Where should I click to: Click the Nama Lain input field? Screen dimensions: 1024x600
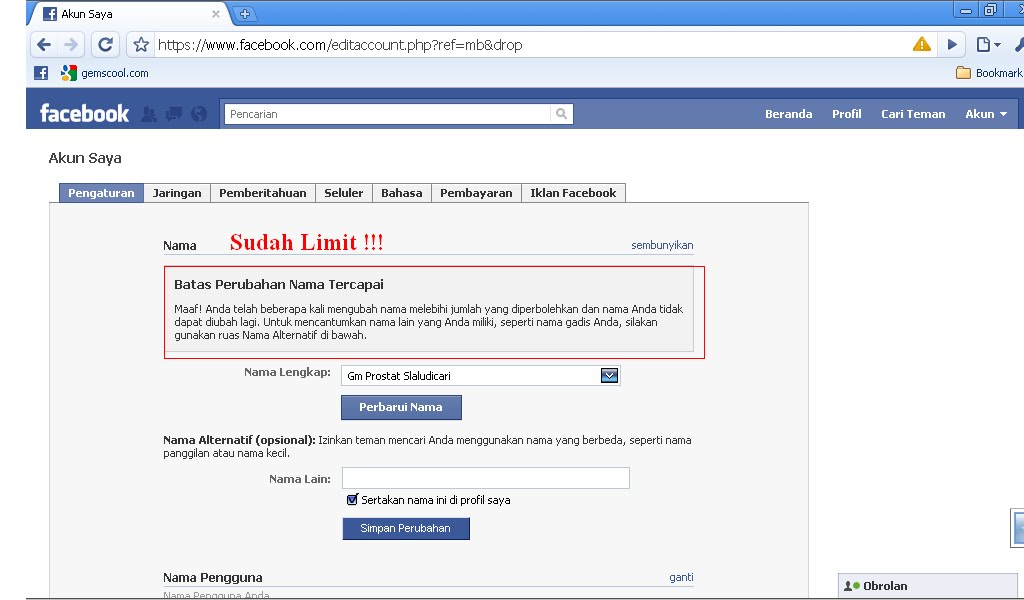pos(485,478)
